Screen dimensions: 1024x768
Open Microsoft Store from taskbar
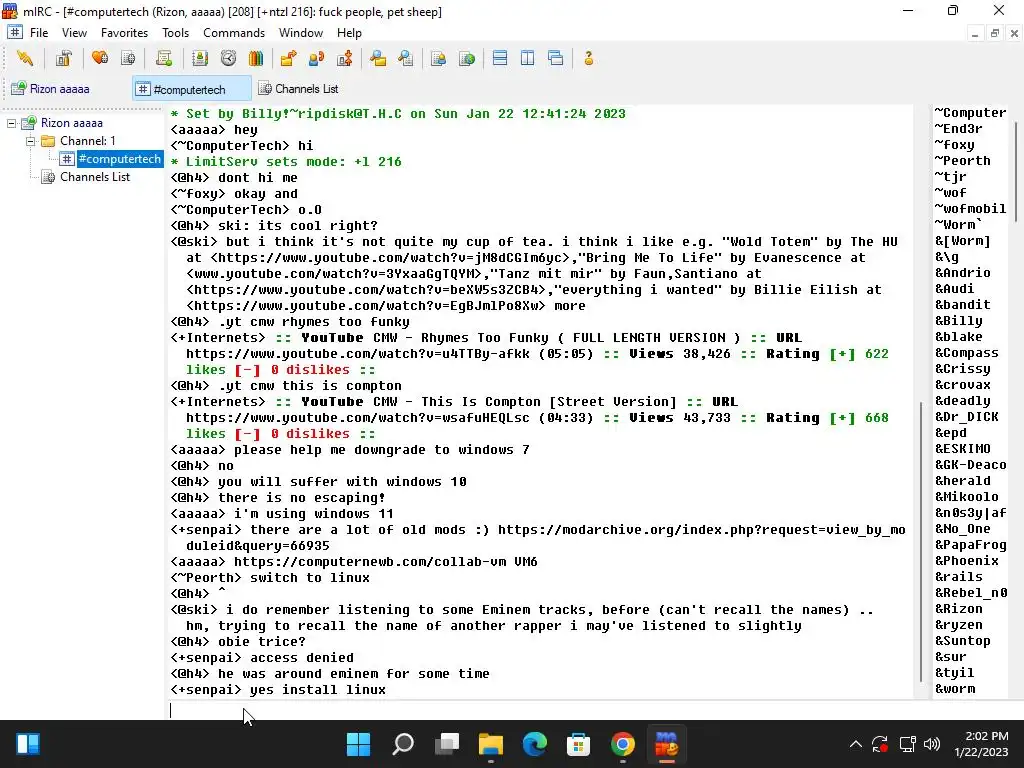(x=579, y=744)
